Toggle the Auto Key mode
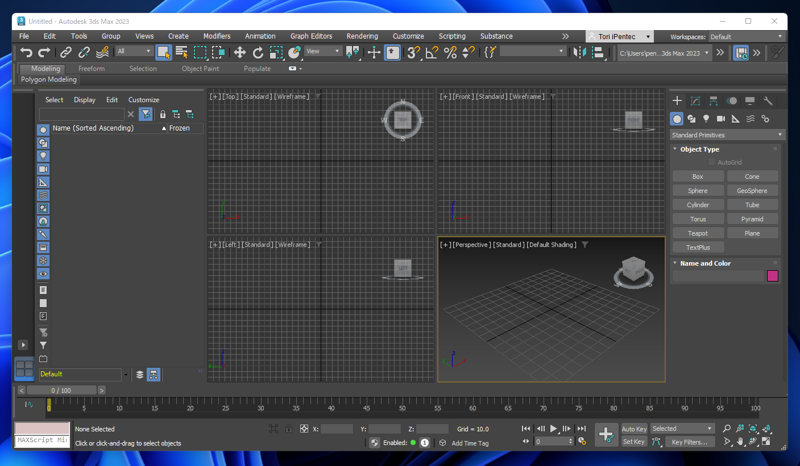Viewport: 800px width, 466px height. [634, 429]
